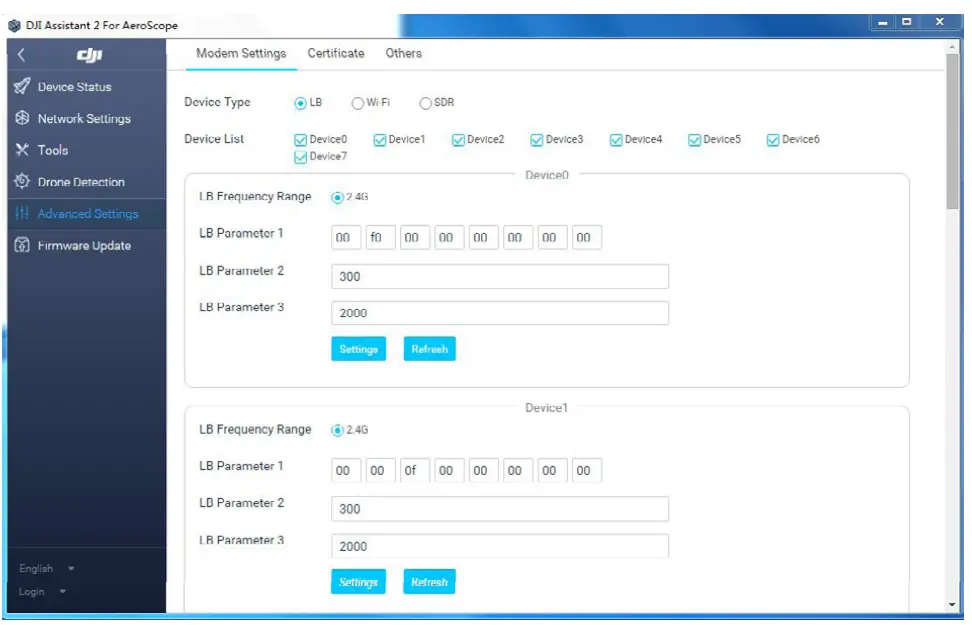This screenshot has height=625, width=972.
Task: Click Device1 LB Parameter 3 field
Action: coord(500,546)
